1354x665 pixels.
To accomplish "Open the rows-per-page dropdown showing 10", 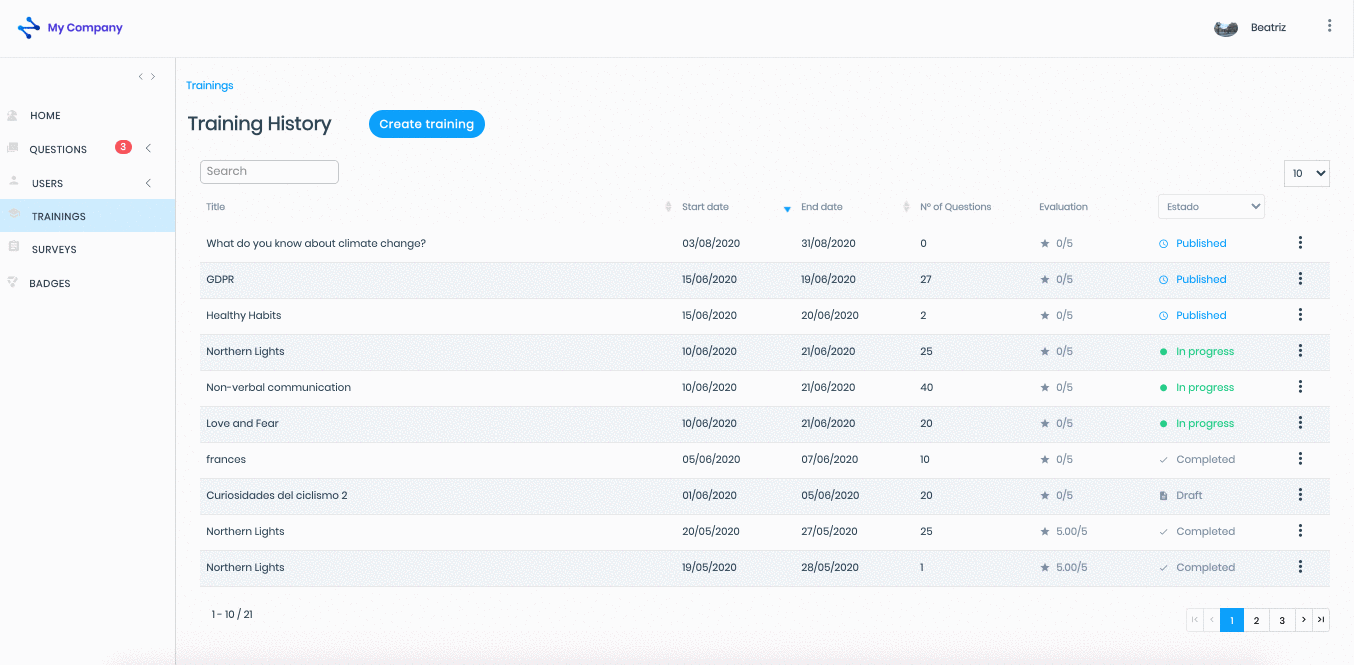I will pos(1307,173).
